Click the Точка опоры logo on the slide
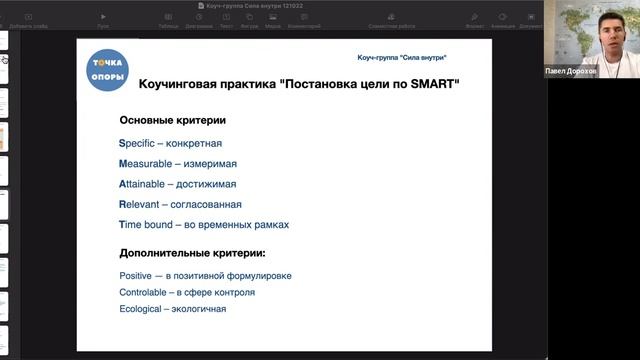 click(x=107, y=70)
